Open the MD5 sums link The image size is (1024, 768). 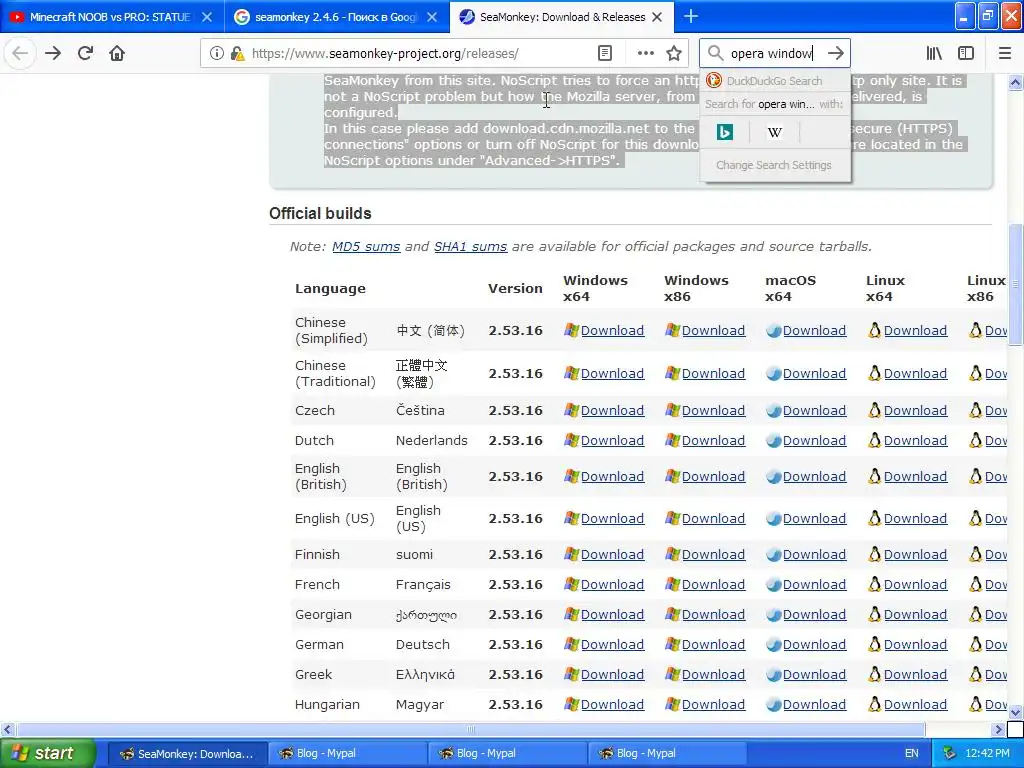pyautogui.click(x=366, y=247)
